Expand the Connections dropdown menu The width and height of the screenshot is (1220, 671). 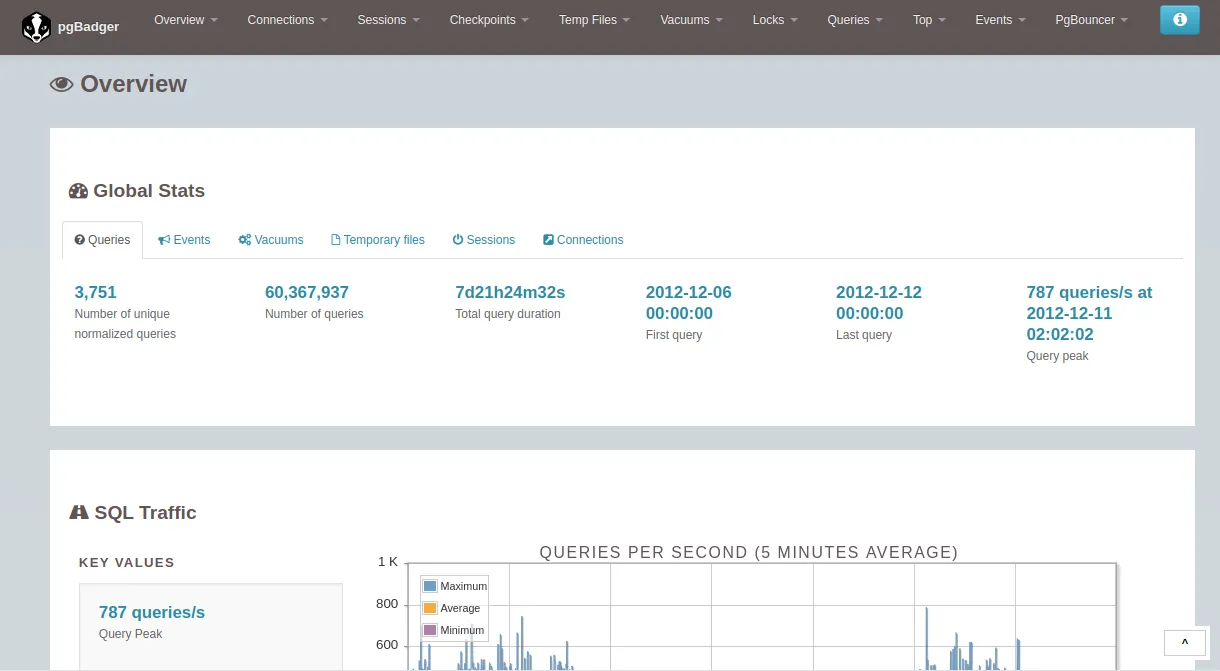pyautogui.click(x=287, y=20)
